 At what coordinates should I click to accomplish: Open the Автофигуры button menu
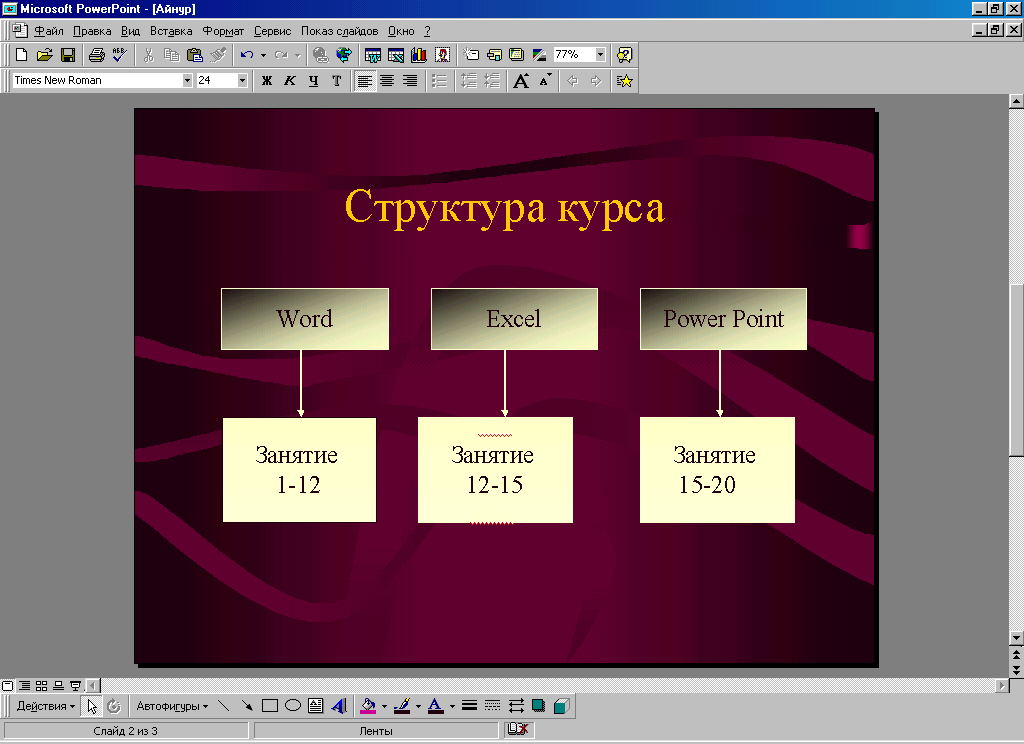click(172, 706)
